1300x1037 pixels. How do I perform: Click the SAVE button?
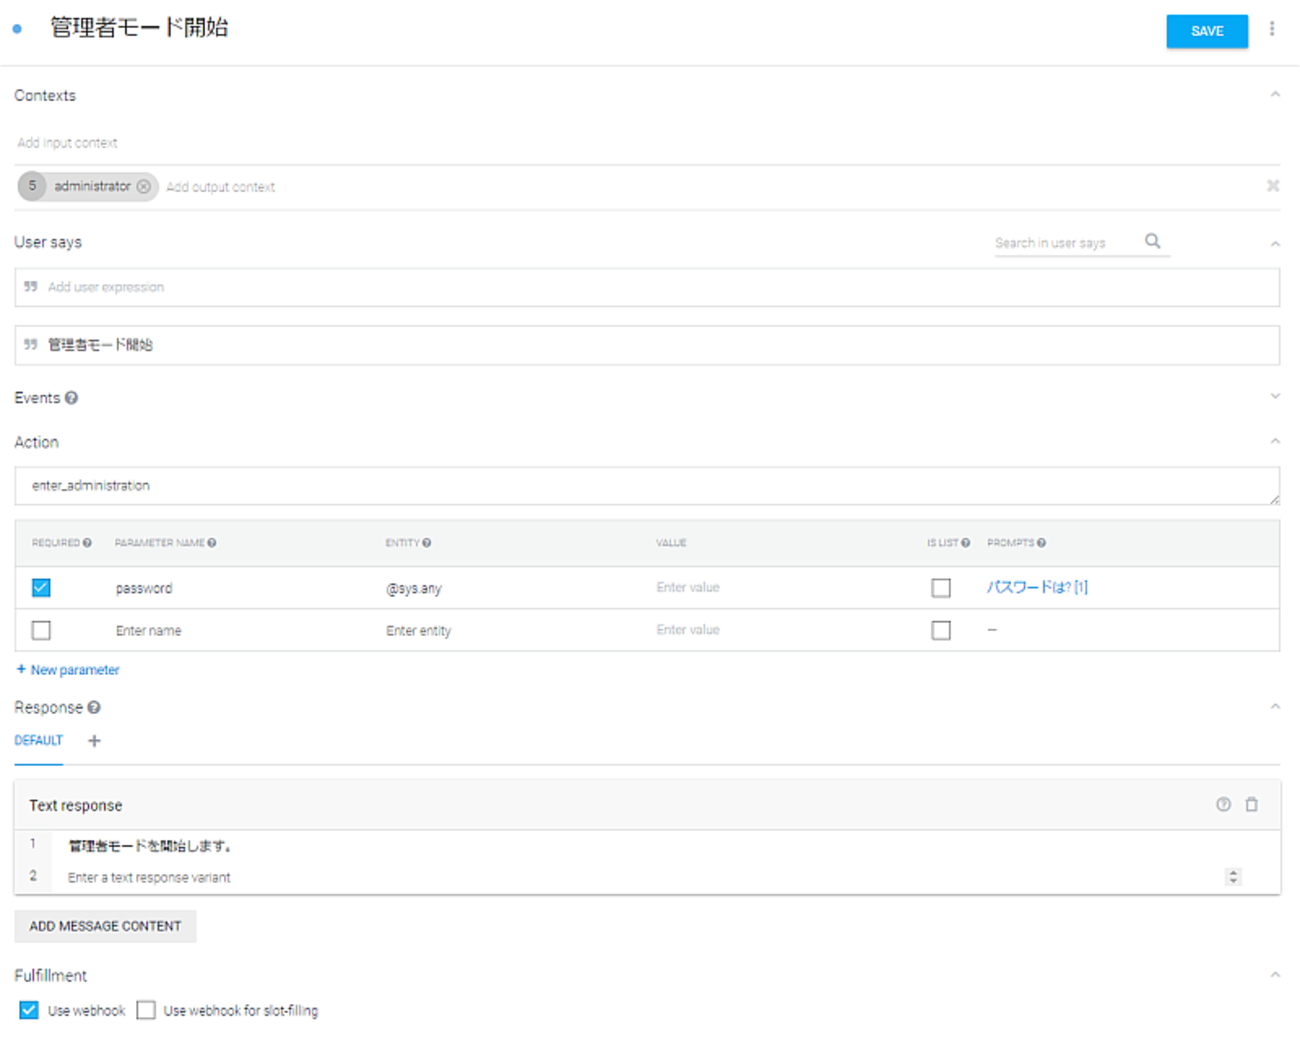1206,31
